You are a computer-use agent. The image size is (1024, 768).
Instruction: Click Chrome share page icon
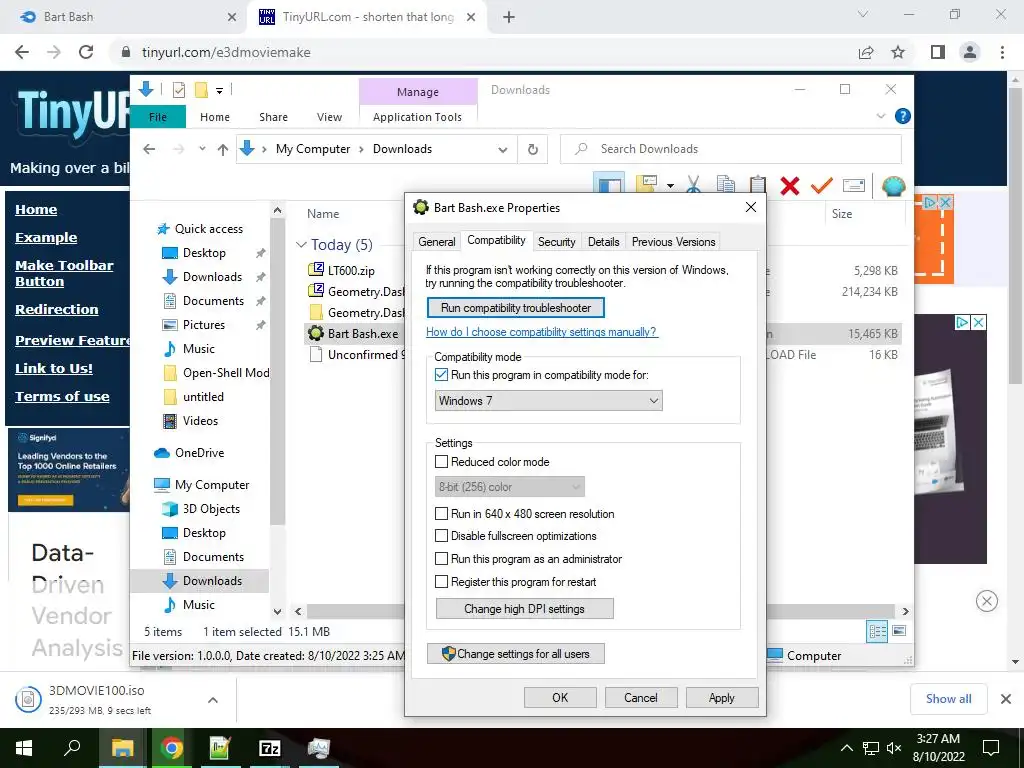pyautogui.click(x=866, y=52)
